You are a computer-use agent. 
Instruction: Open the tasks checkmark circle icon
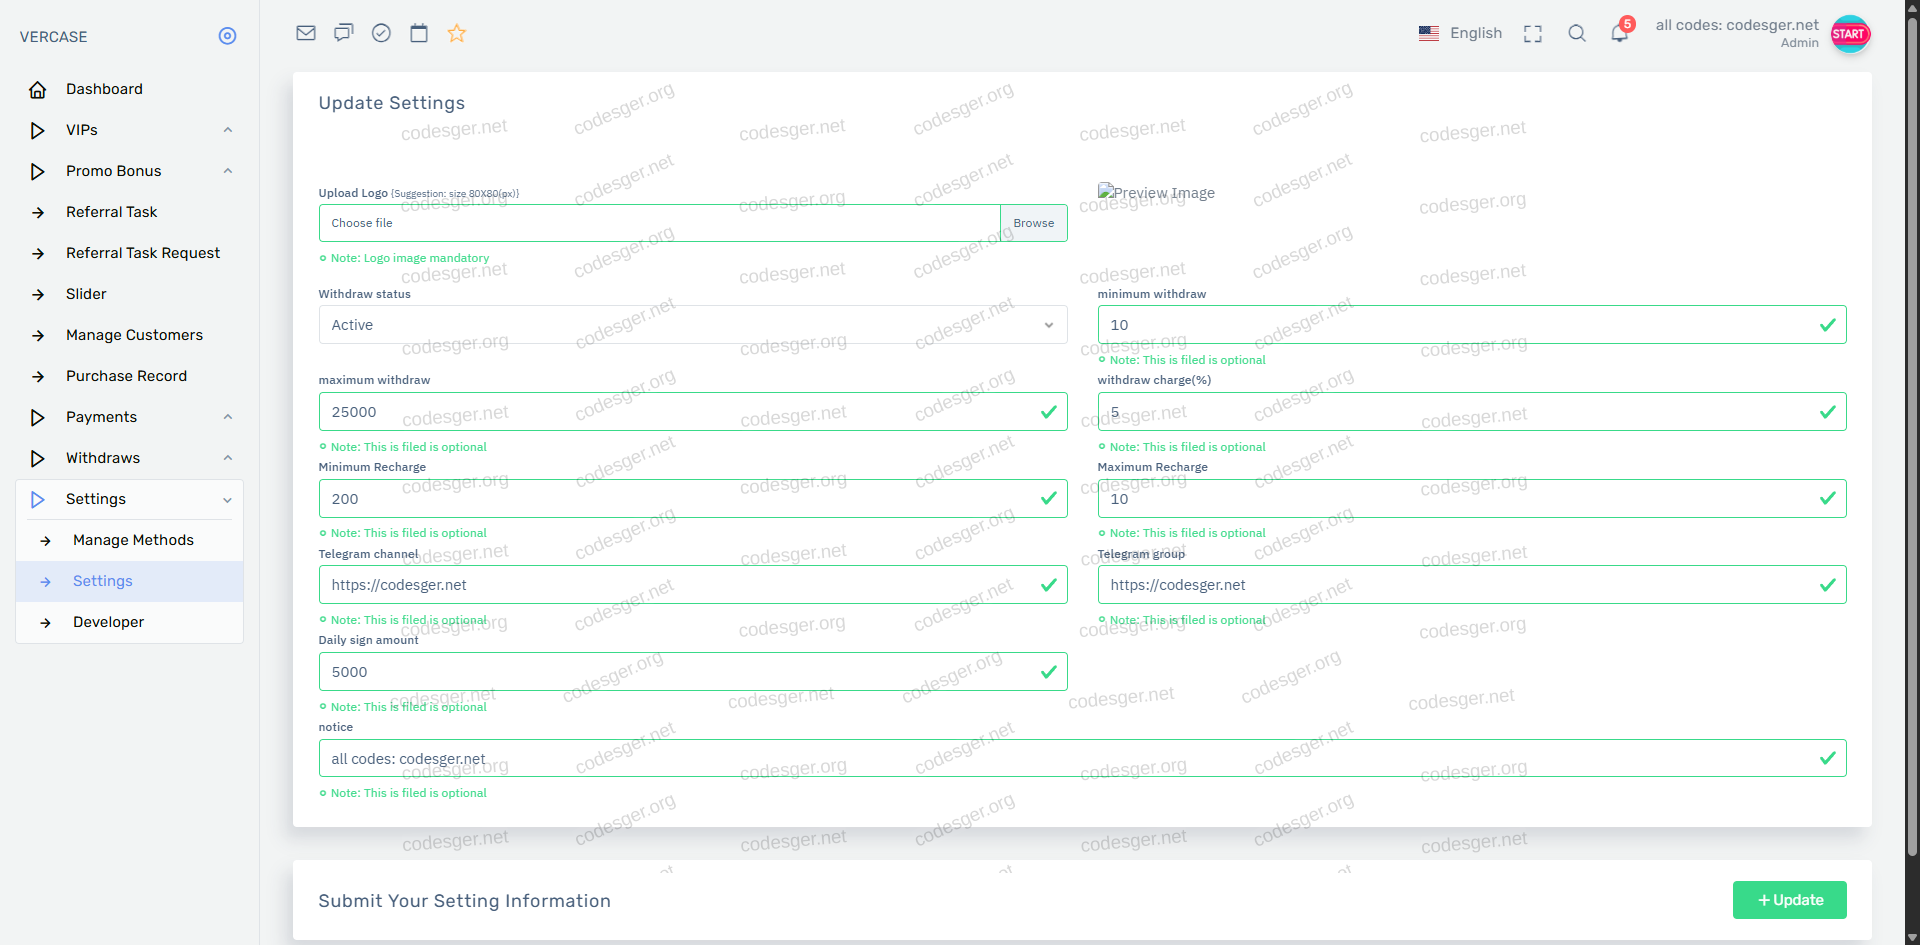click(381, 33)
